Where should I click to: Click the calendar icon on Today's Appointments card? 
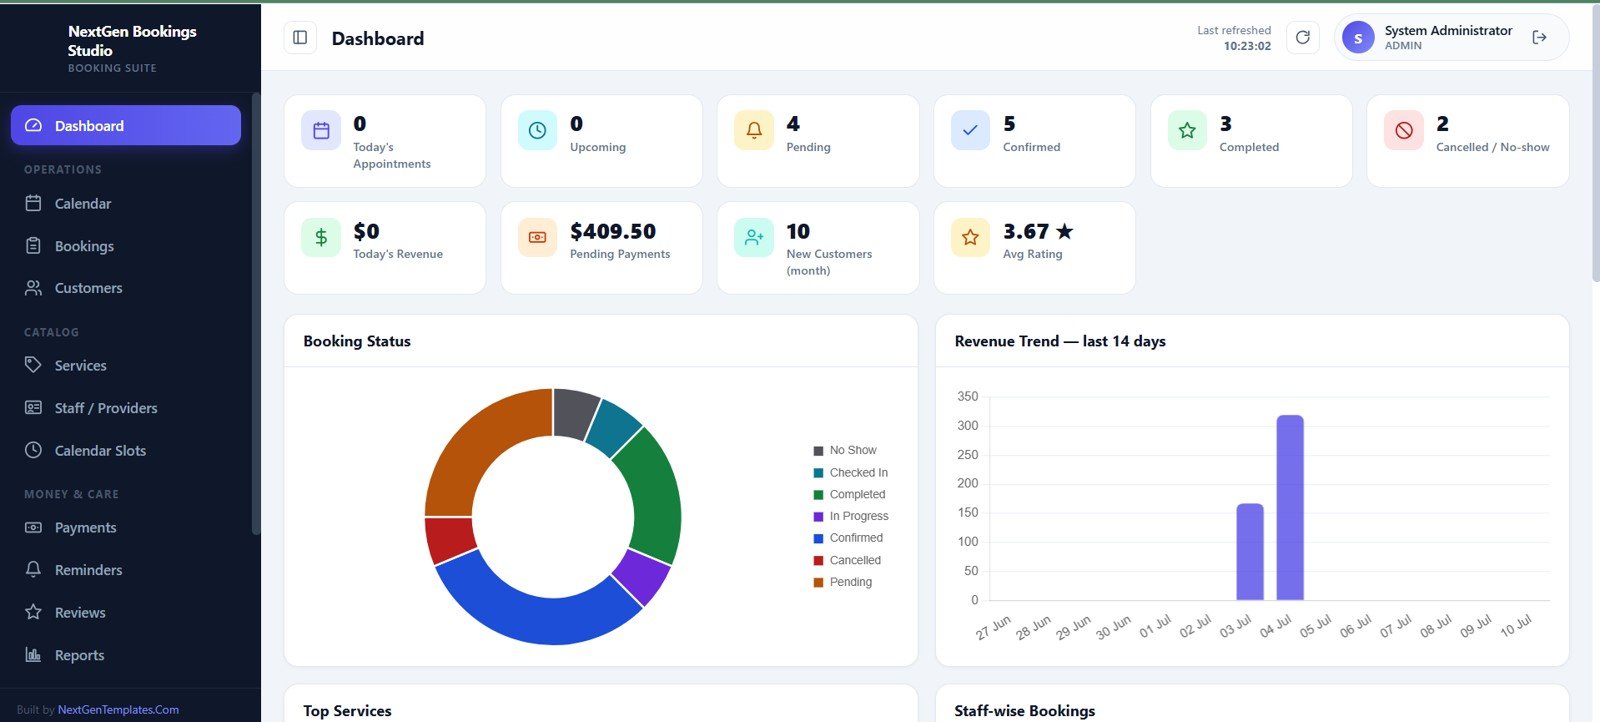pos(321,131)
